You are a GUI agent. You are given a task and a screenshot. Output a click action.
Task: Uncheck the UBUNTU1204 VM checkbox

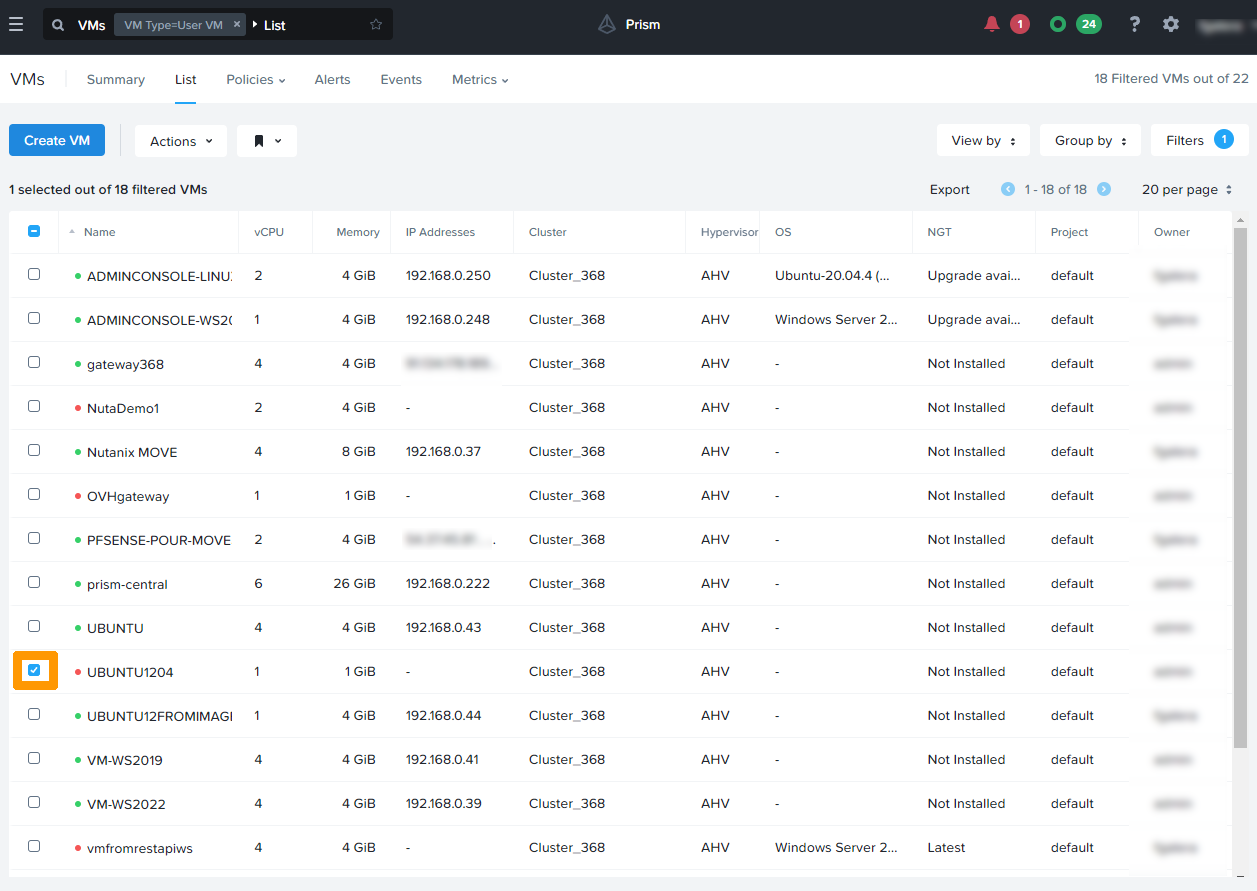coord(34,670)
